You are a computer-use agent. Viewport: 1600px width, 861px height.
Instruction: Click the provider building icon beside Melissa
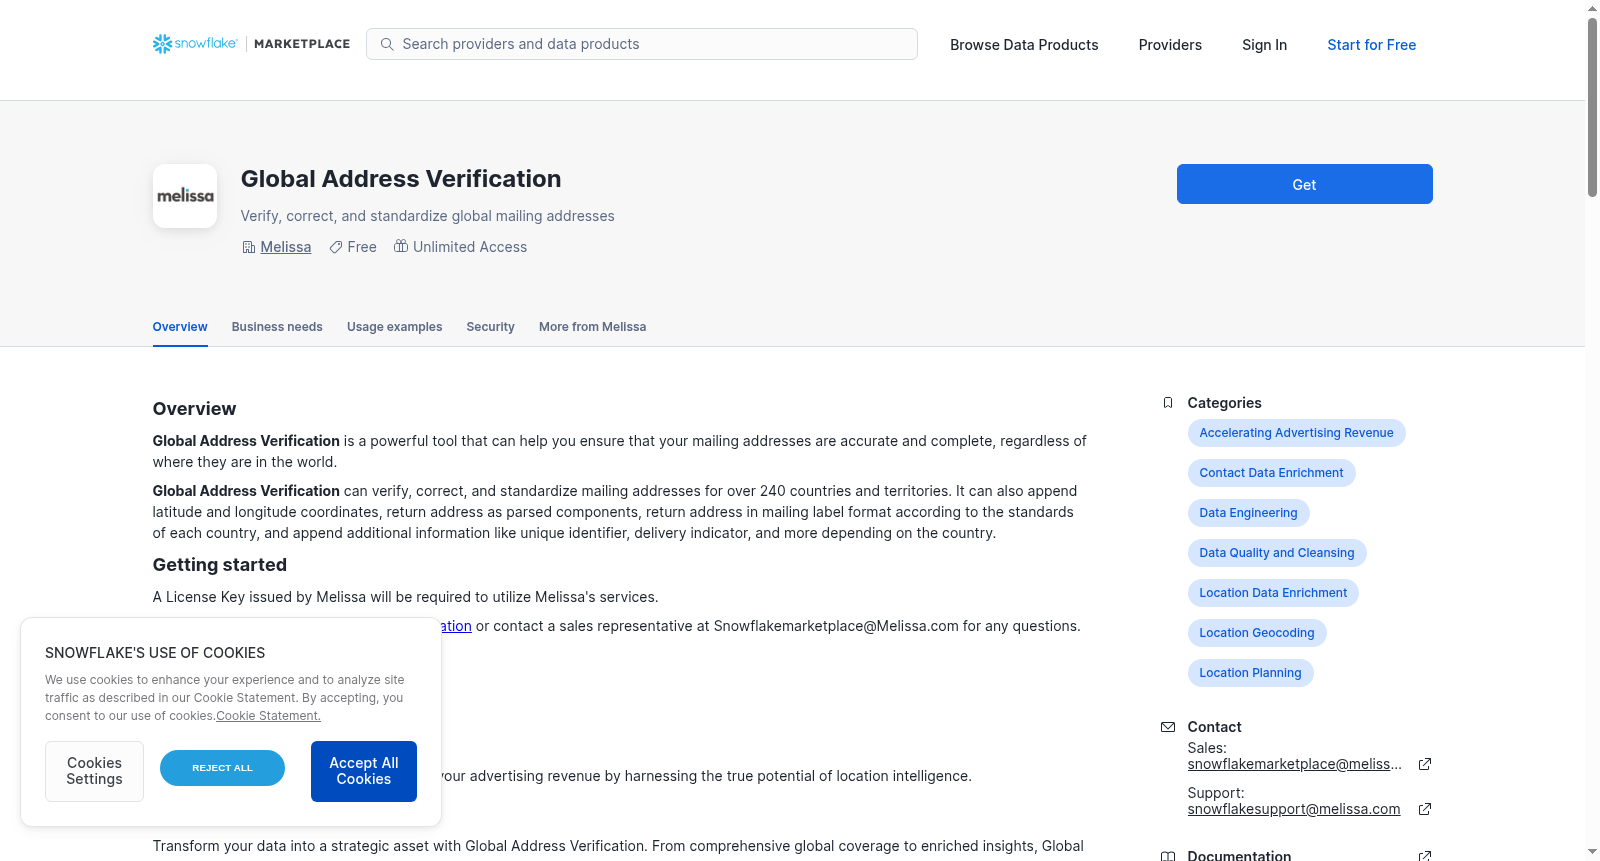click(249, 247)
